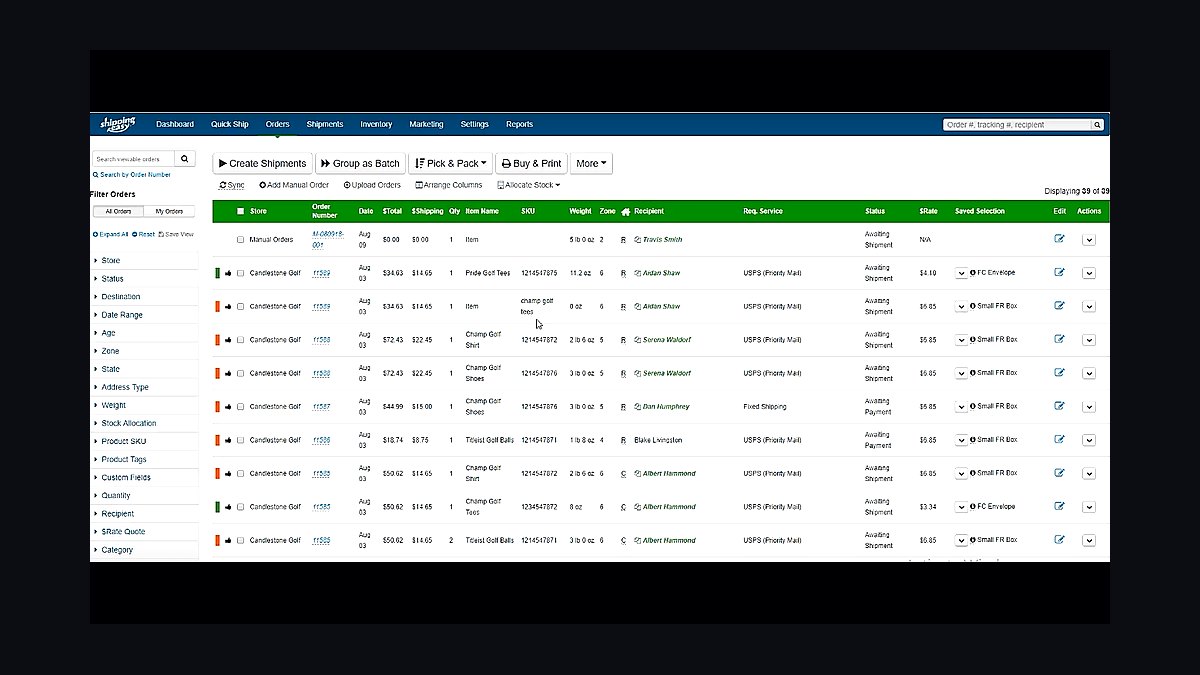The image size is (1200, 675).
Task: Tick the checkbox for the Serena Waldorf Champ Golf Shirt order
Action: [240, 340]
